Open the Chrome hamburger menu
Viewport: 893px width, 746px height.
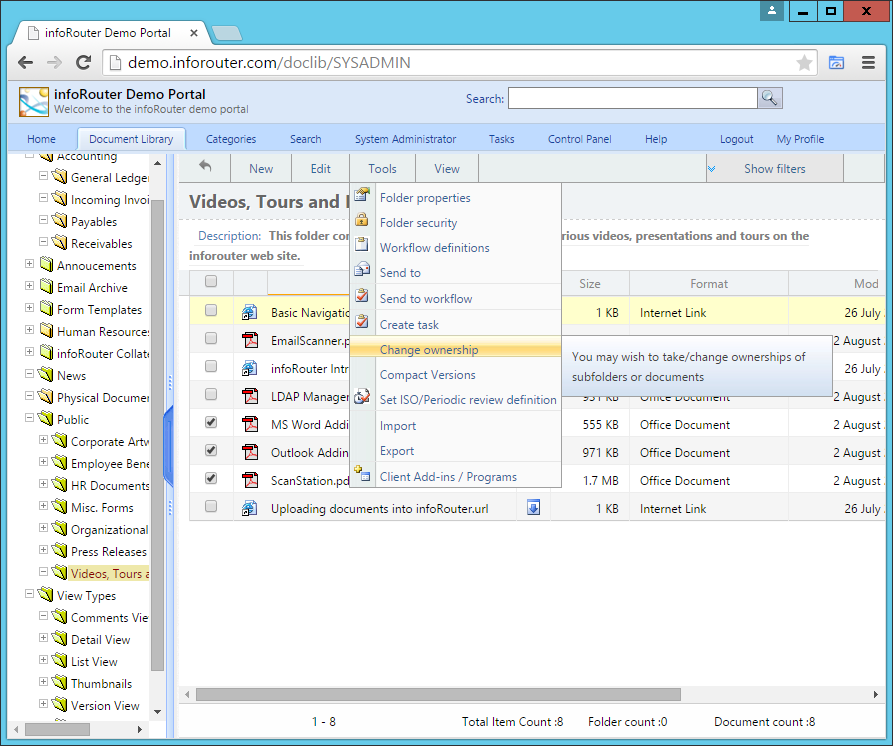[x=868, y=63]
